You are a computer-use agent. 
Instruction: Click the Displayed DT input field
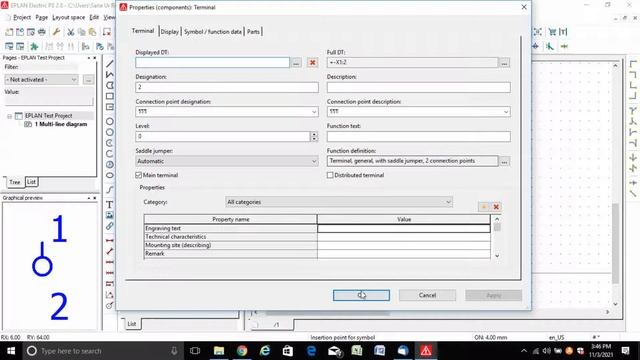(x=213, y=62)
